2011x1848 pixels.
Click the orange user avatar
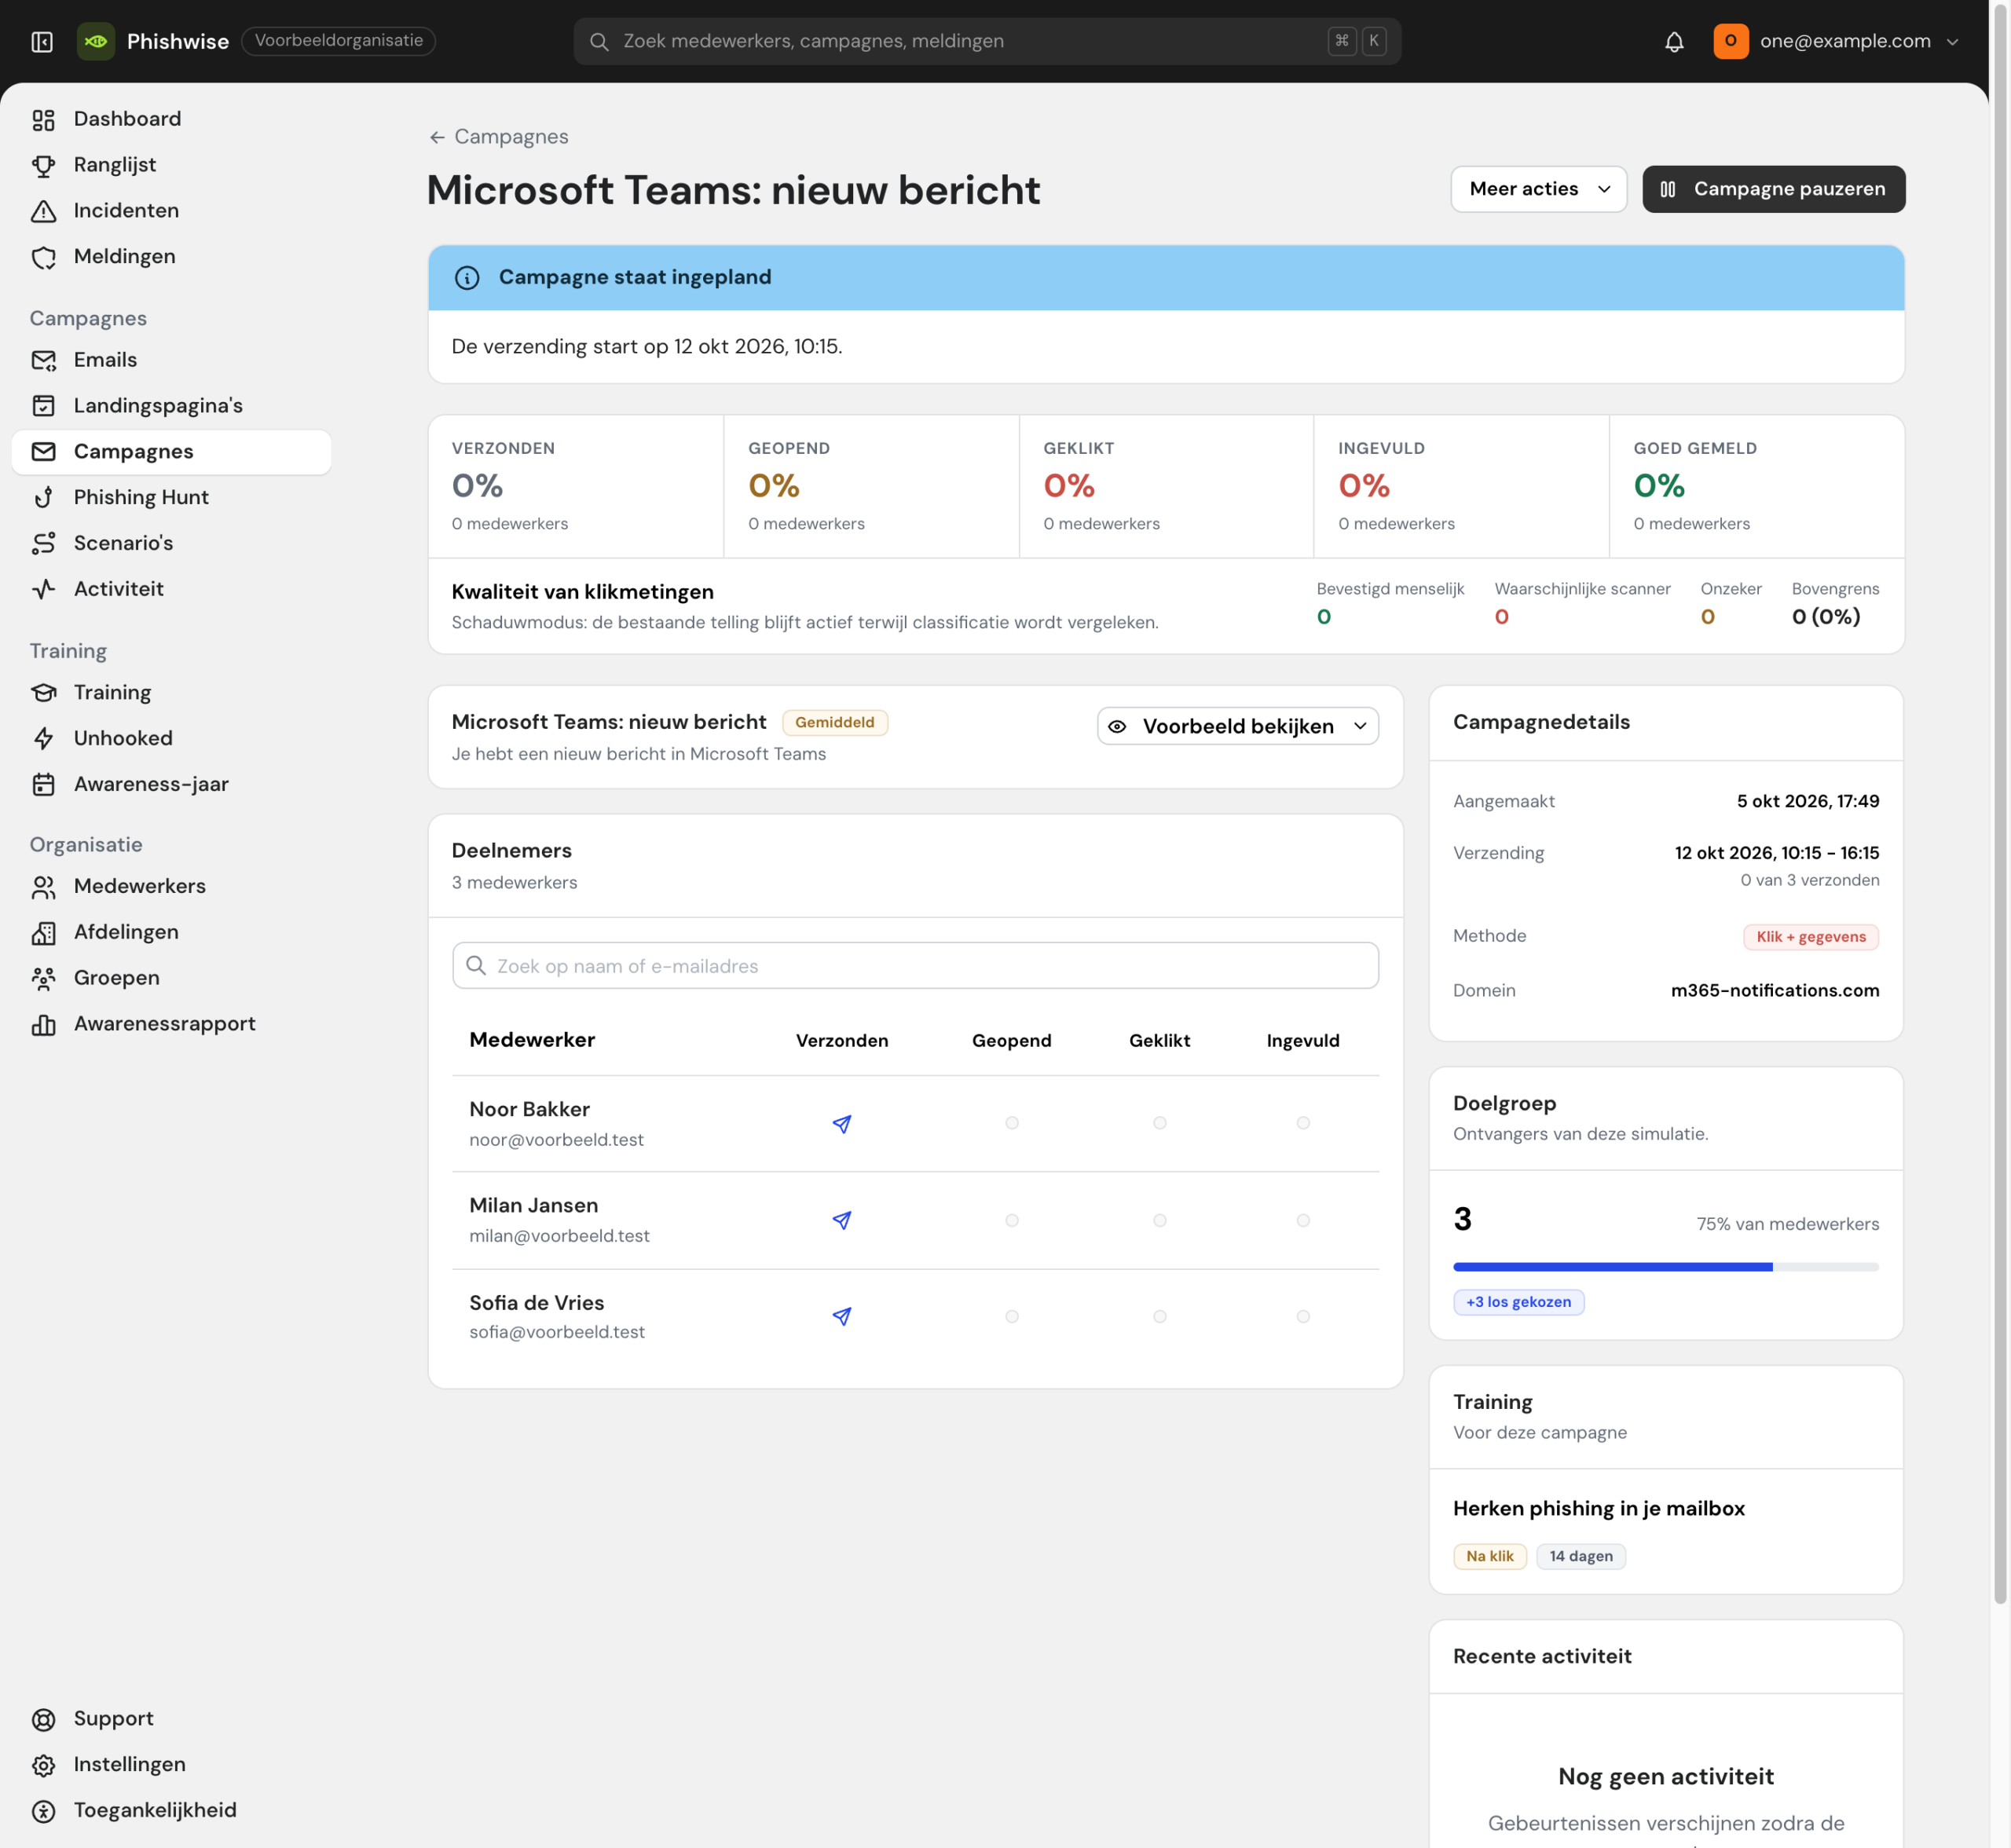(1731, 41)
